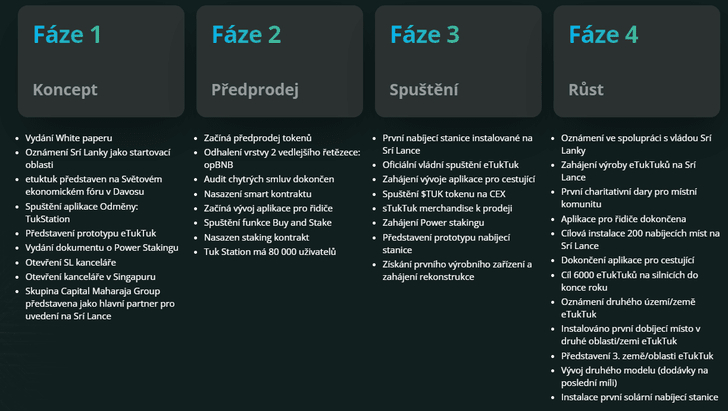Select "Aplikace pro řidiče dokončena" bullet
This screenshot has width=728, height=411.
(x=623, y=218)
